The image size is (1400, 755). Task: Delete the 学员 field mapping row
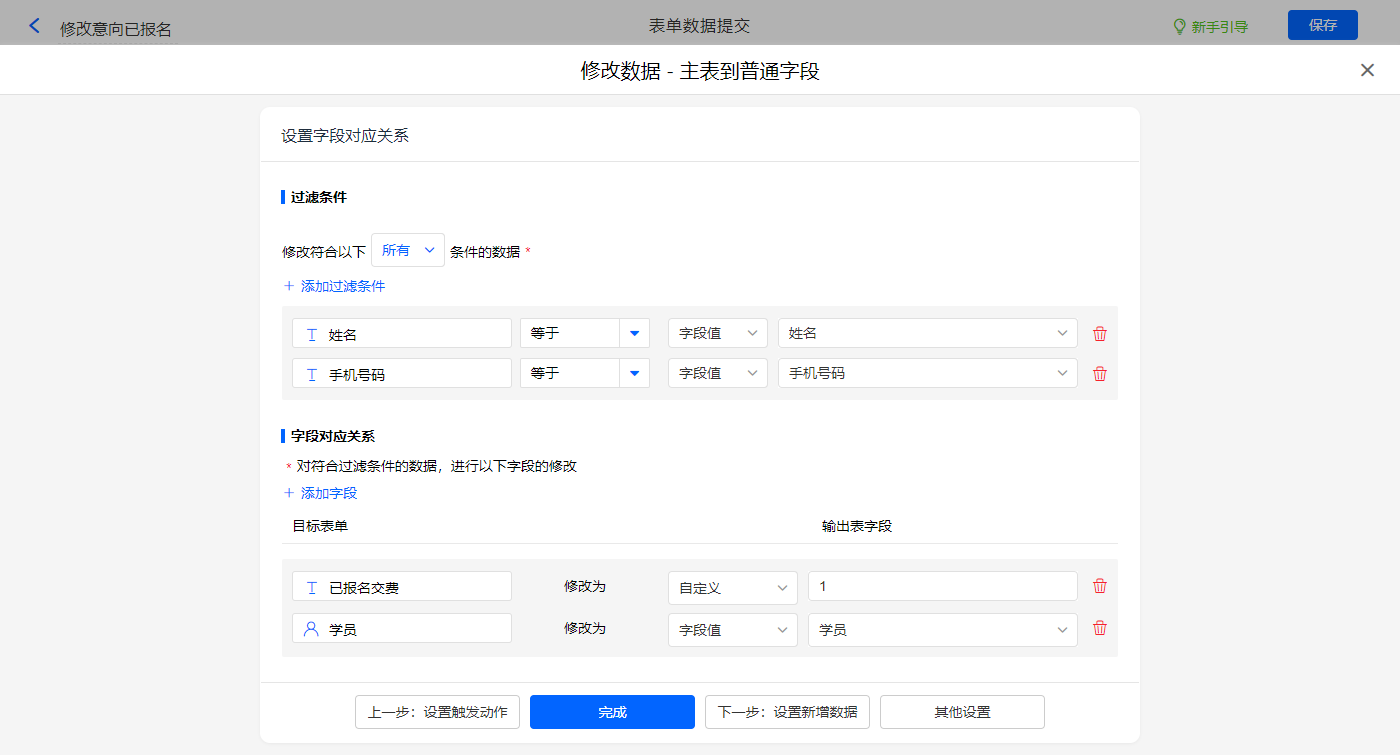pyautogui.click(x=1100, y=629)
